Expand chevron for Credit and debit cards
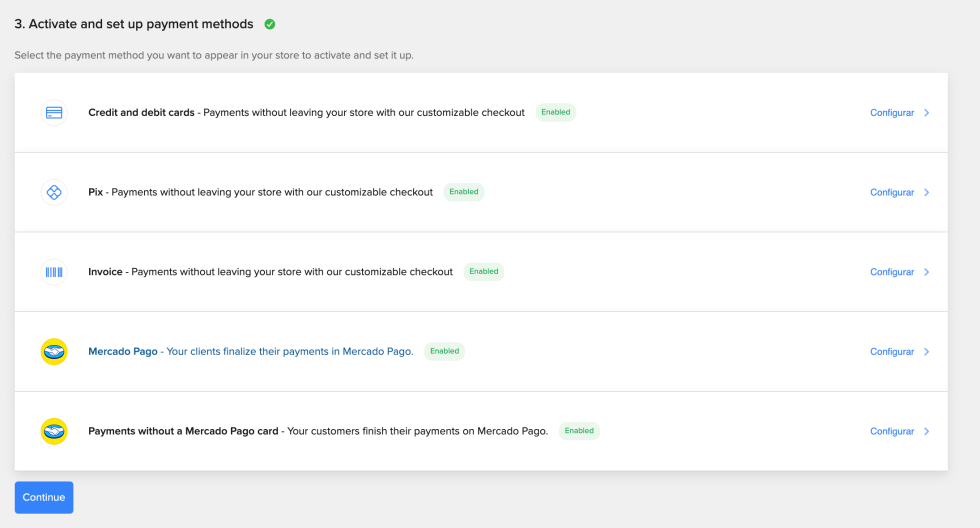The width and height of the screenshot is (980, 528). coord(927,113)
